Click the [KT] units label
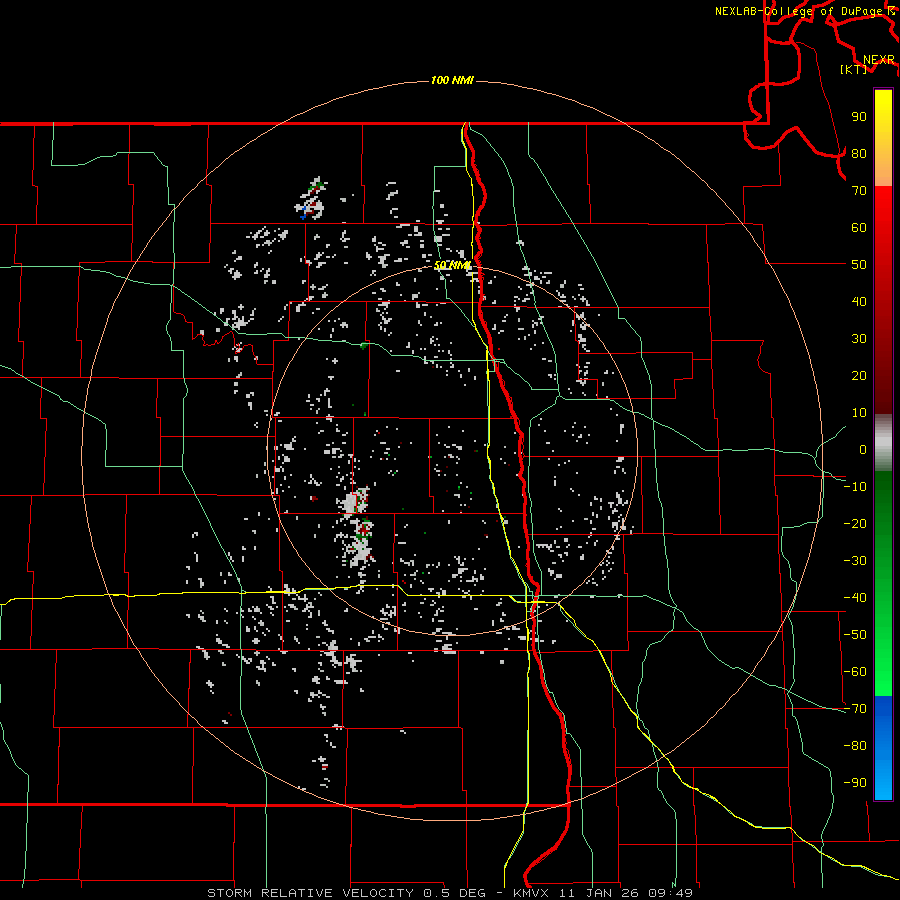The width and height of the screenshot is (900, 900). [854, 69]
